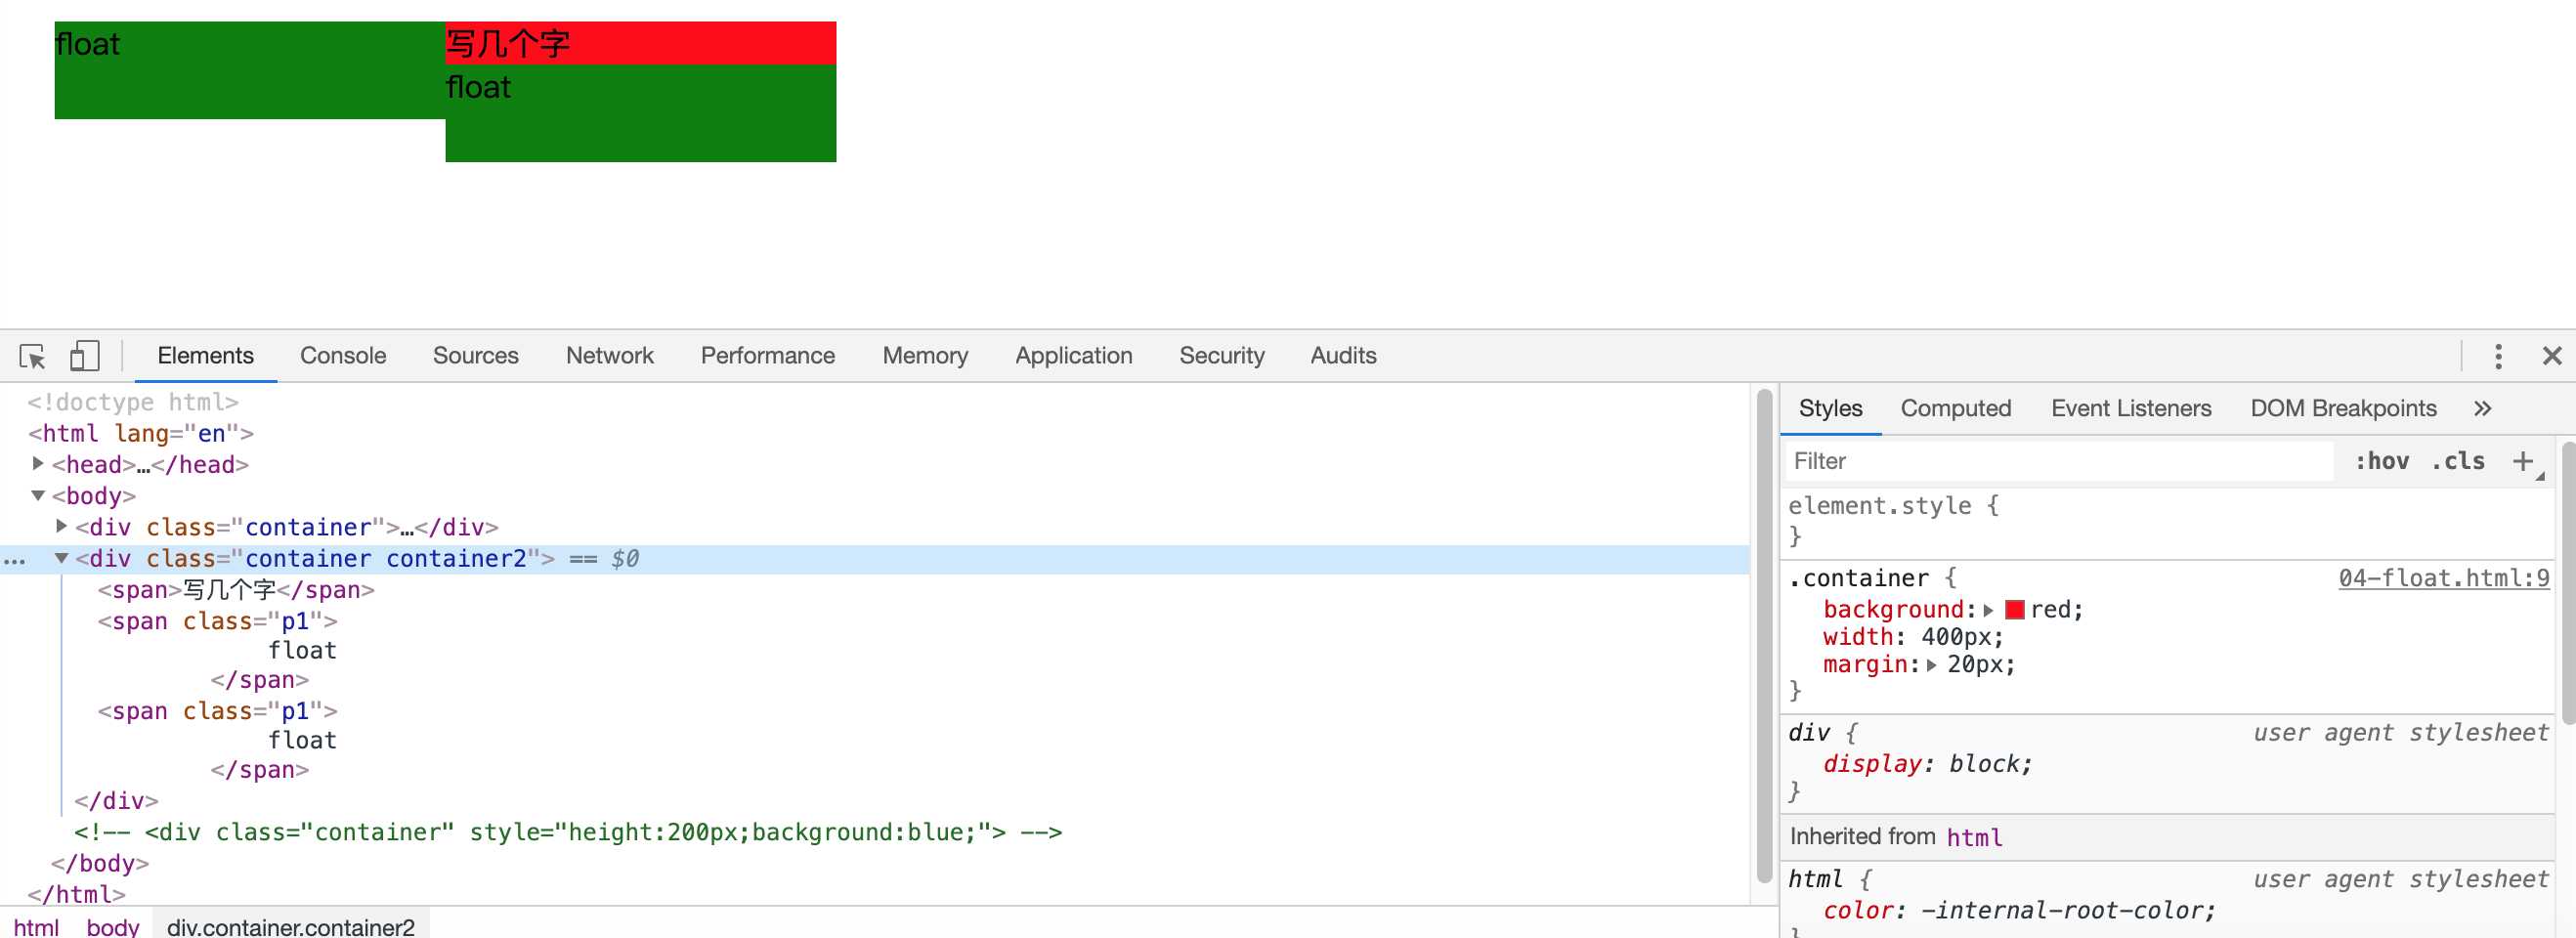Click the div.container.container2 breadcrumb
This screenshot has width=2576, height=938.
click(x=291, y=926)
